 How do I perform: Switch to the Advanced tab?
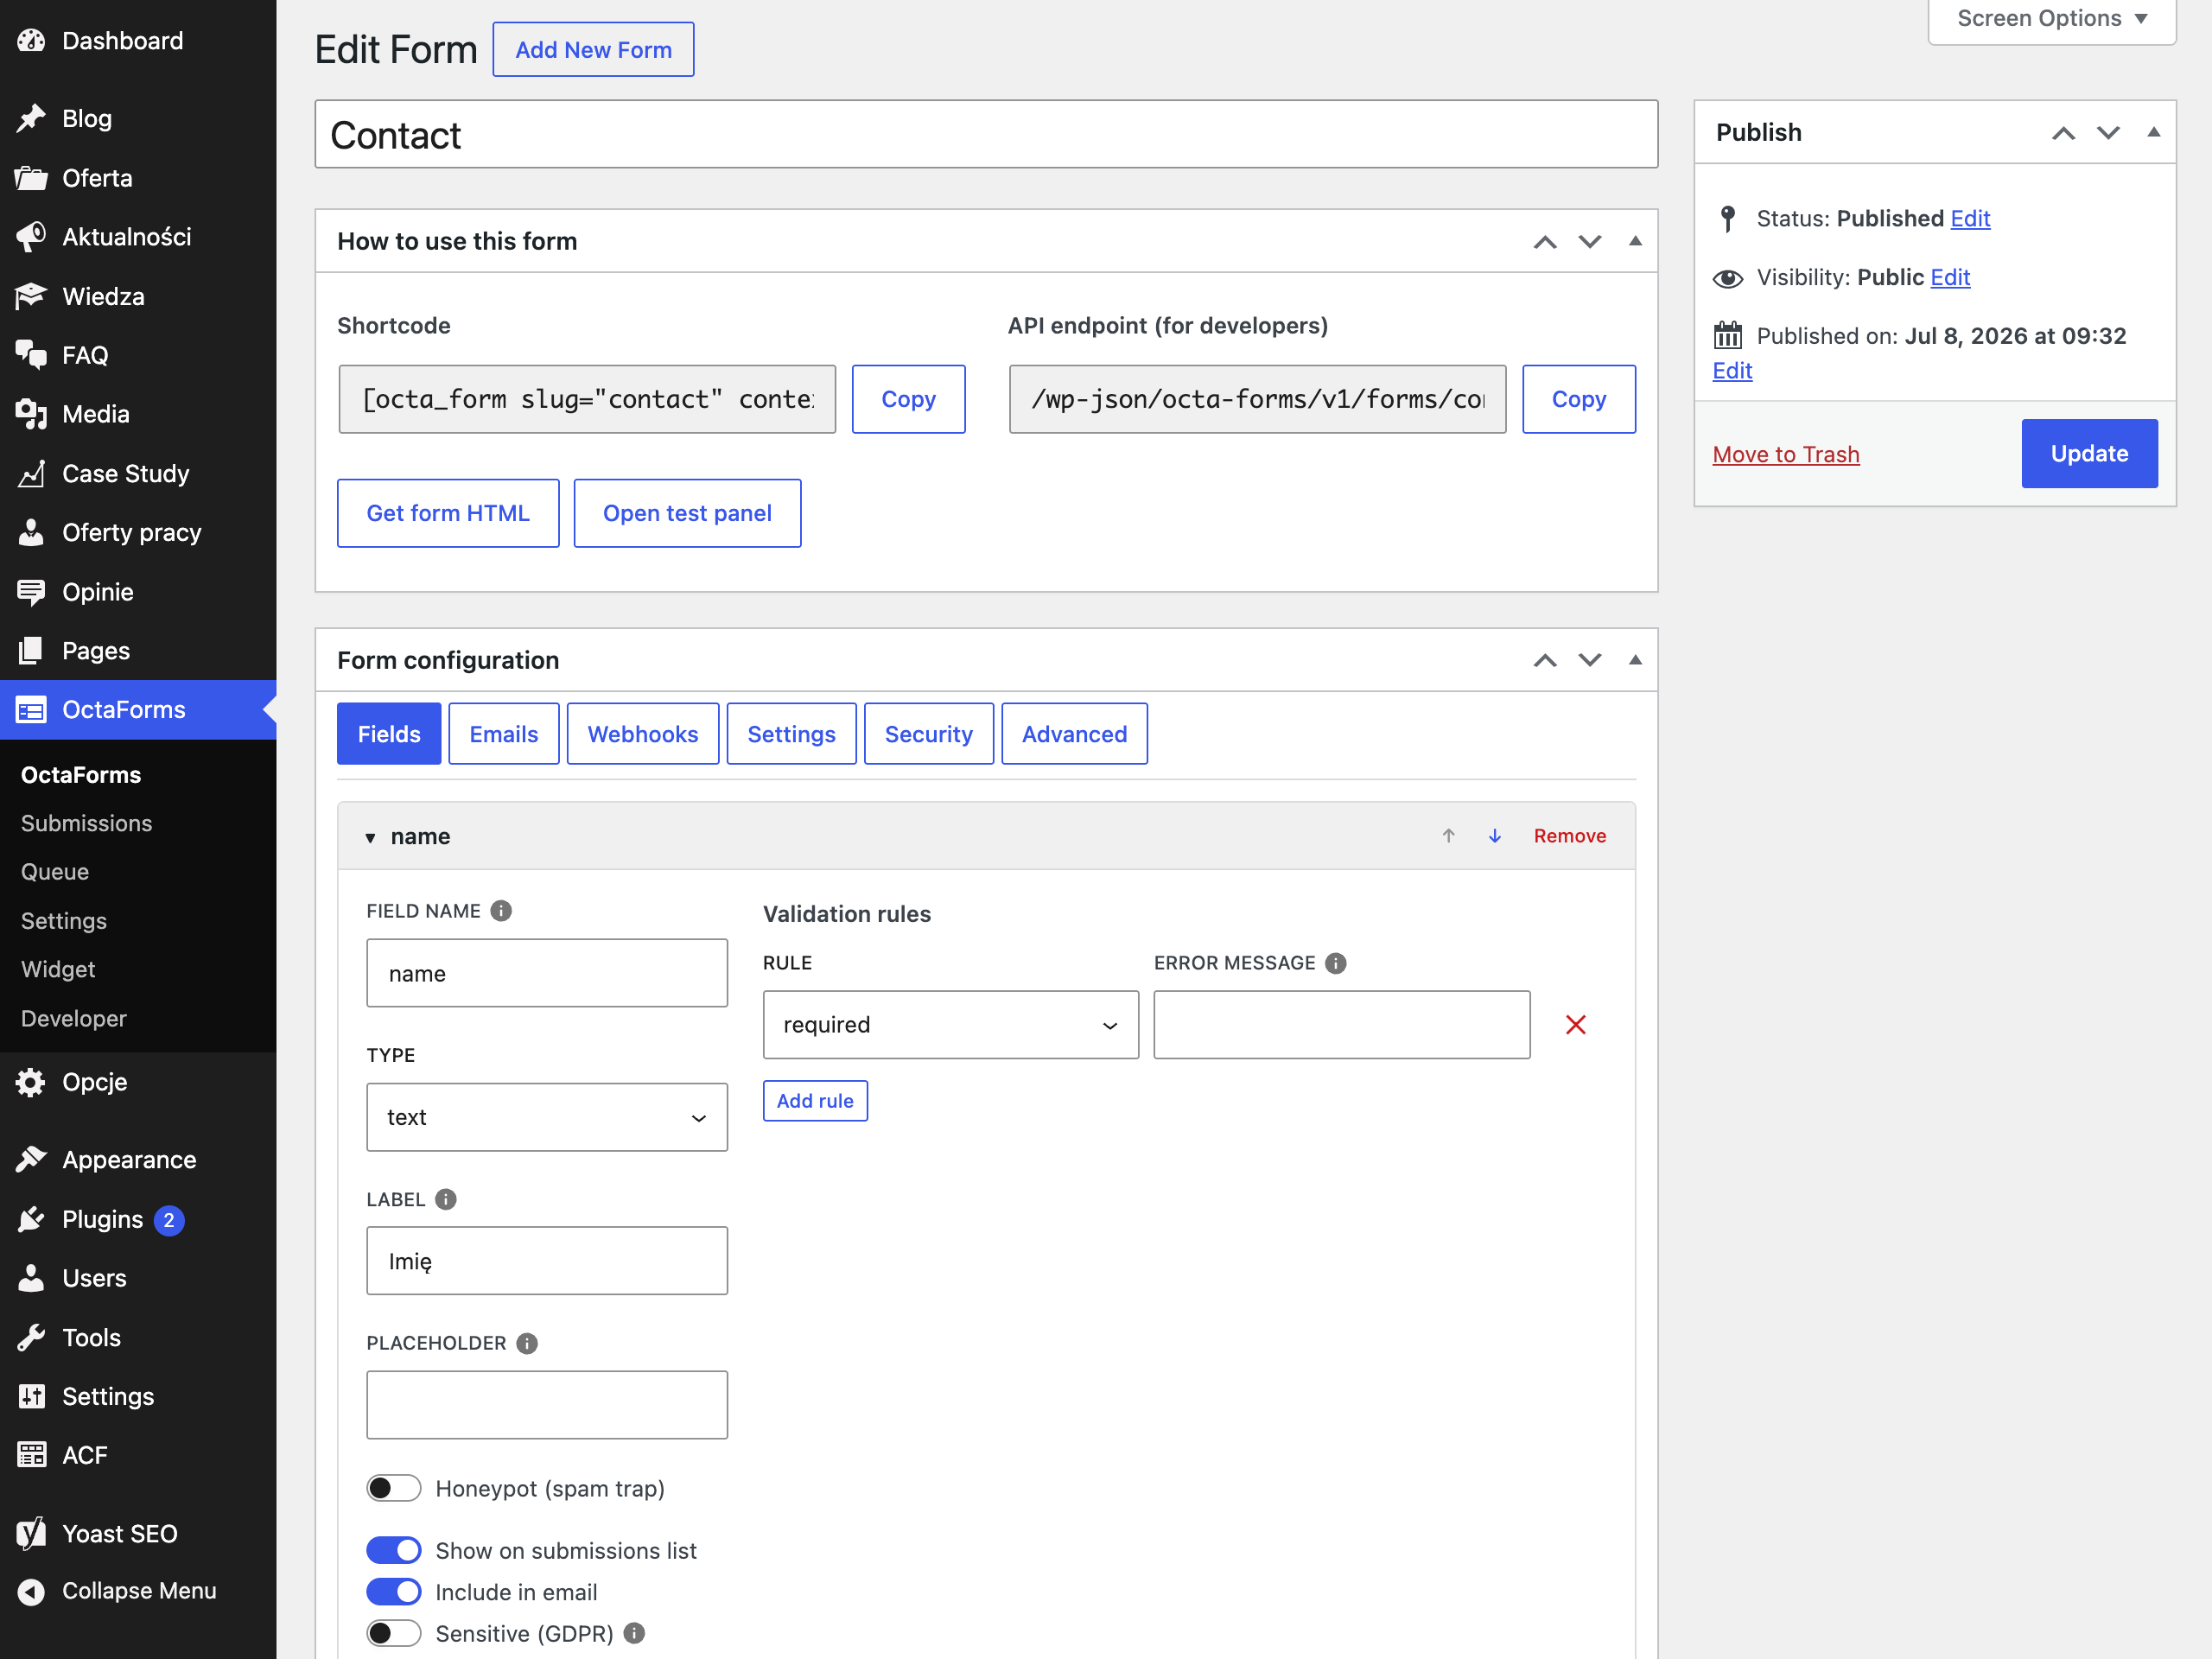click(1074, 734)
